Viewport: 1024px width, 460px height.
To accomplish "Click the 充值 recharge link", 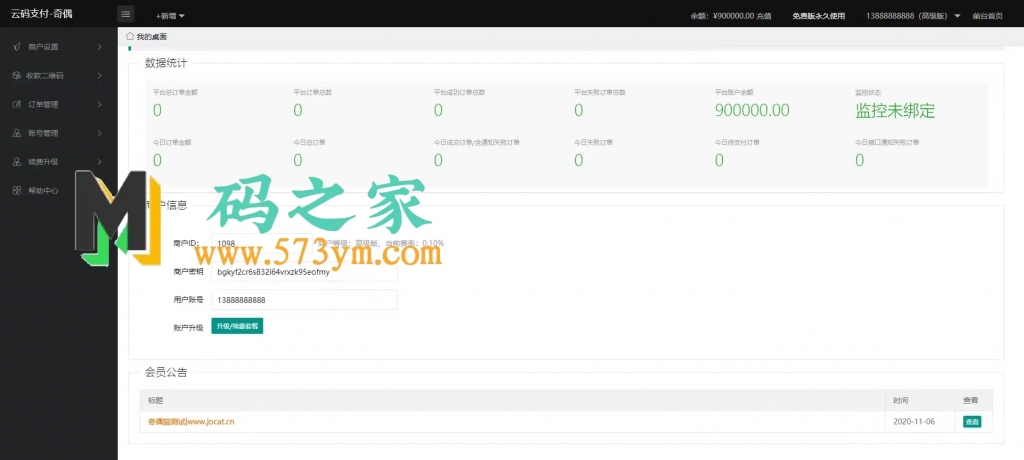I will [763, 16].
